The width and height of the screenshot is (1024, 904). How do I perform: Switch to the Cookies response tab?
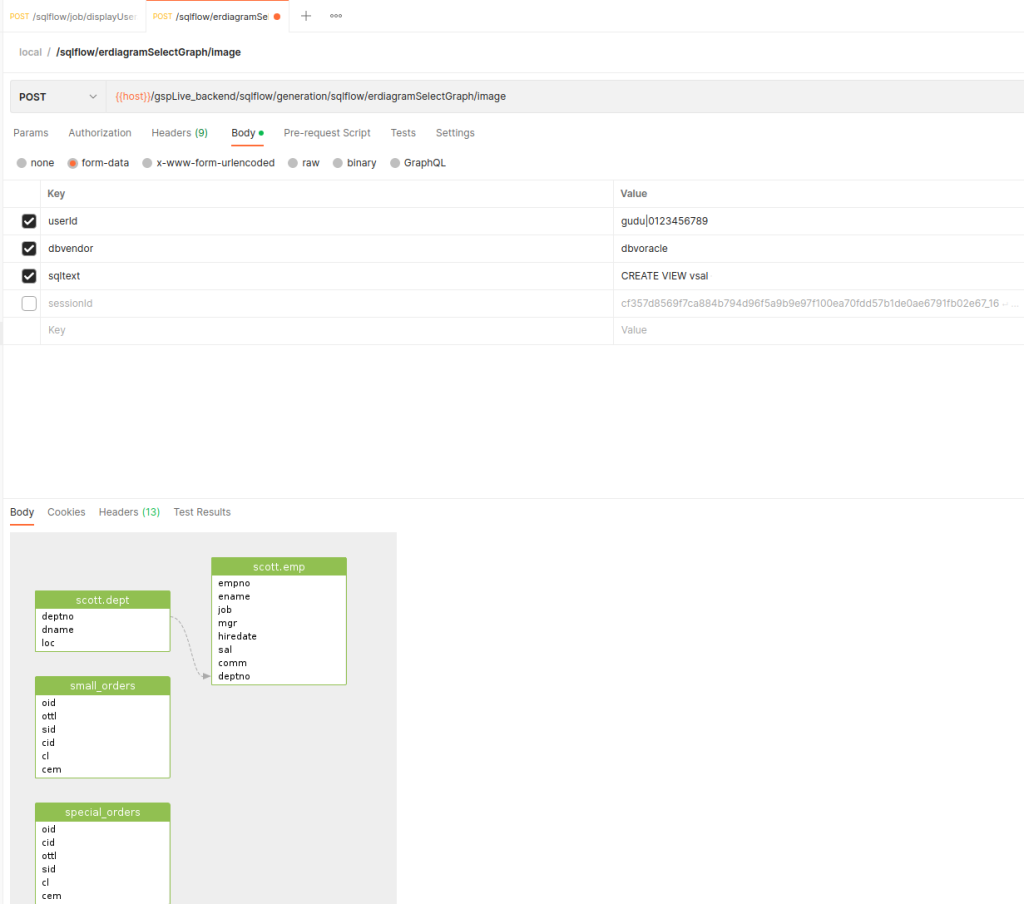coord(66,511)
